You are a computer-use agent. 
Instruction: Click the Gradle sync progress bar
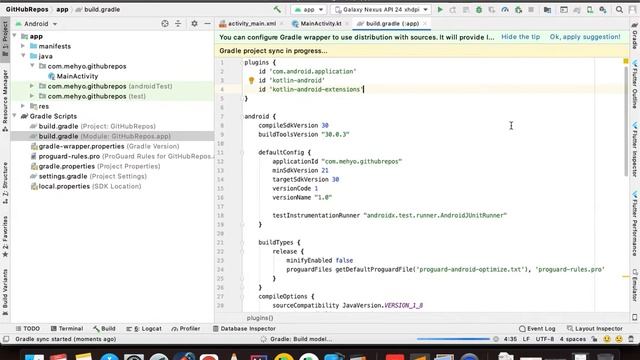click(453, 339)
